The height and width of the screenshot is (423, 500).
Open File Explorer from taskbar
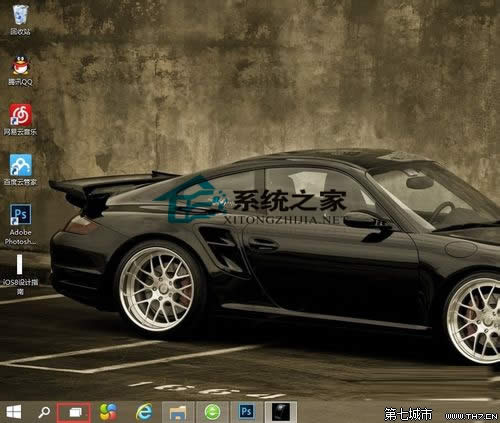[178, 412]
